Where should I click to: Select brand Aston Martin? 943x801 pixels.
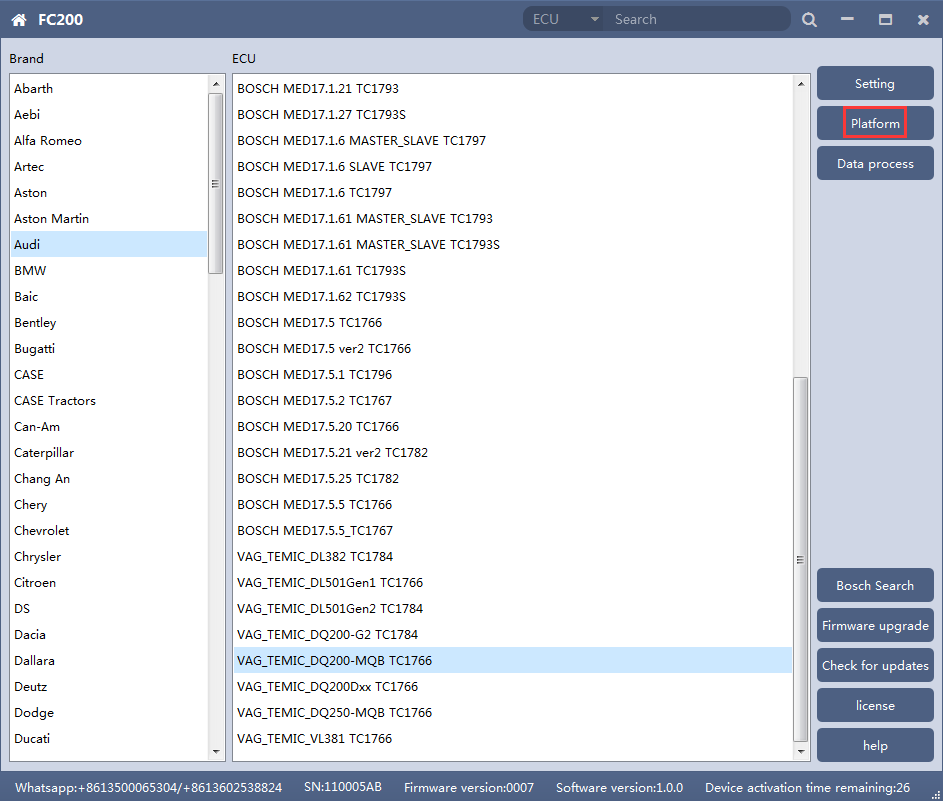(109, 218)
